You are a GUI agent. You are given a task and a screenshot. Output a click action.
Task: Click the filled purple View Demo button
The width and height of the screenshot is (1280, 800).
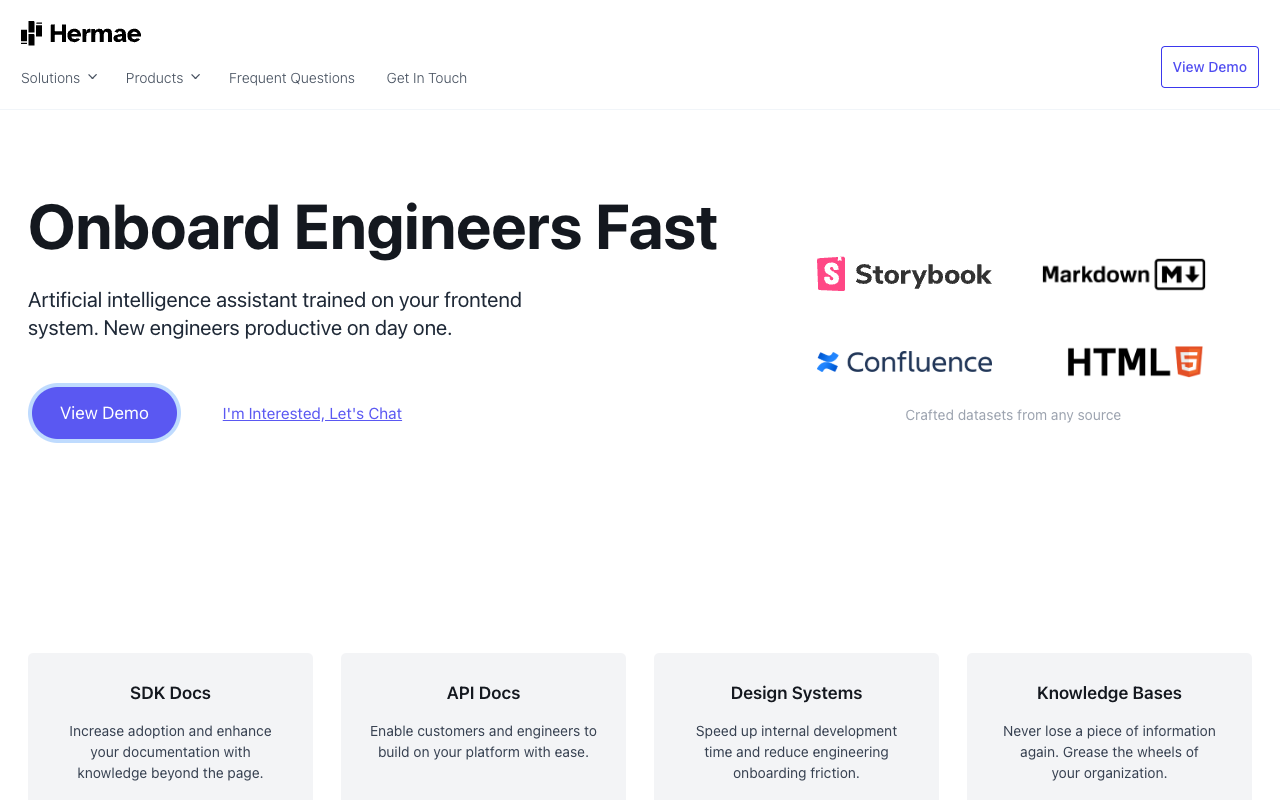pyautogui.click(x=104, y=413)
